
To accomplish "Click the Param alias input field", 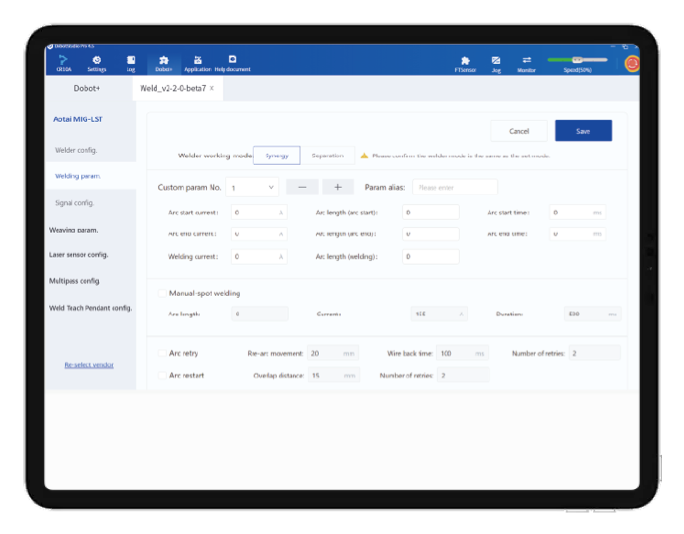I will pyautogui.click(x=454, y=187).
